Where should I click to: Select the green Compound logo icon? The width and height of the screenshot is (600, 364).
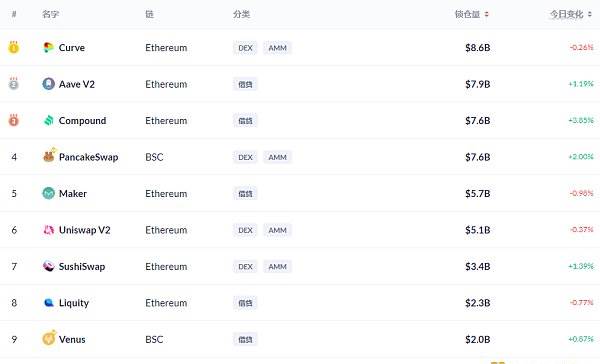(48, 121)
